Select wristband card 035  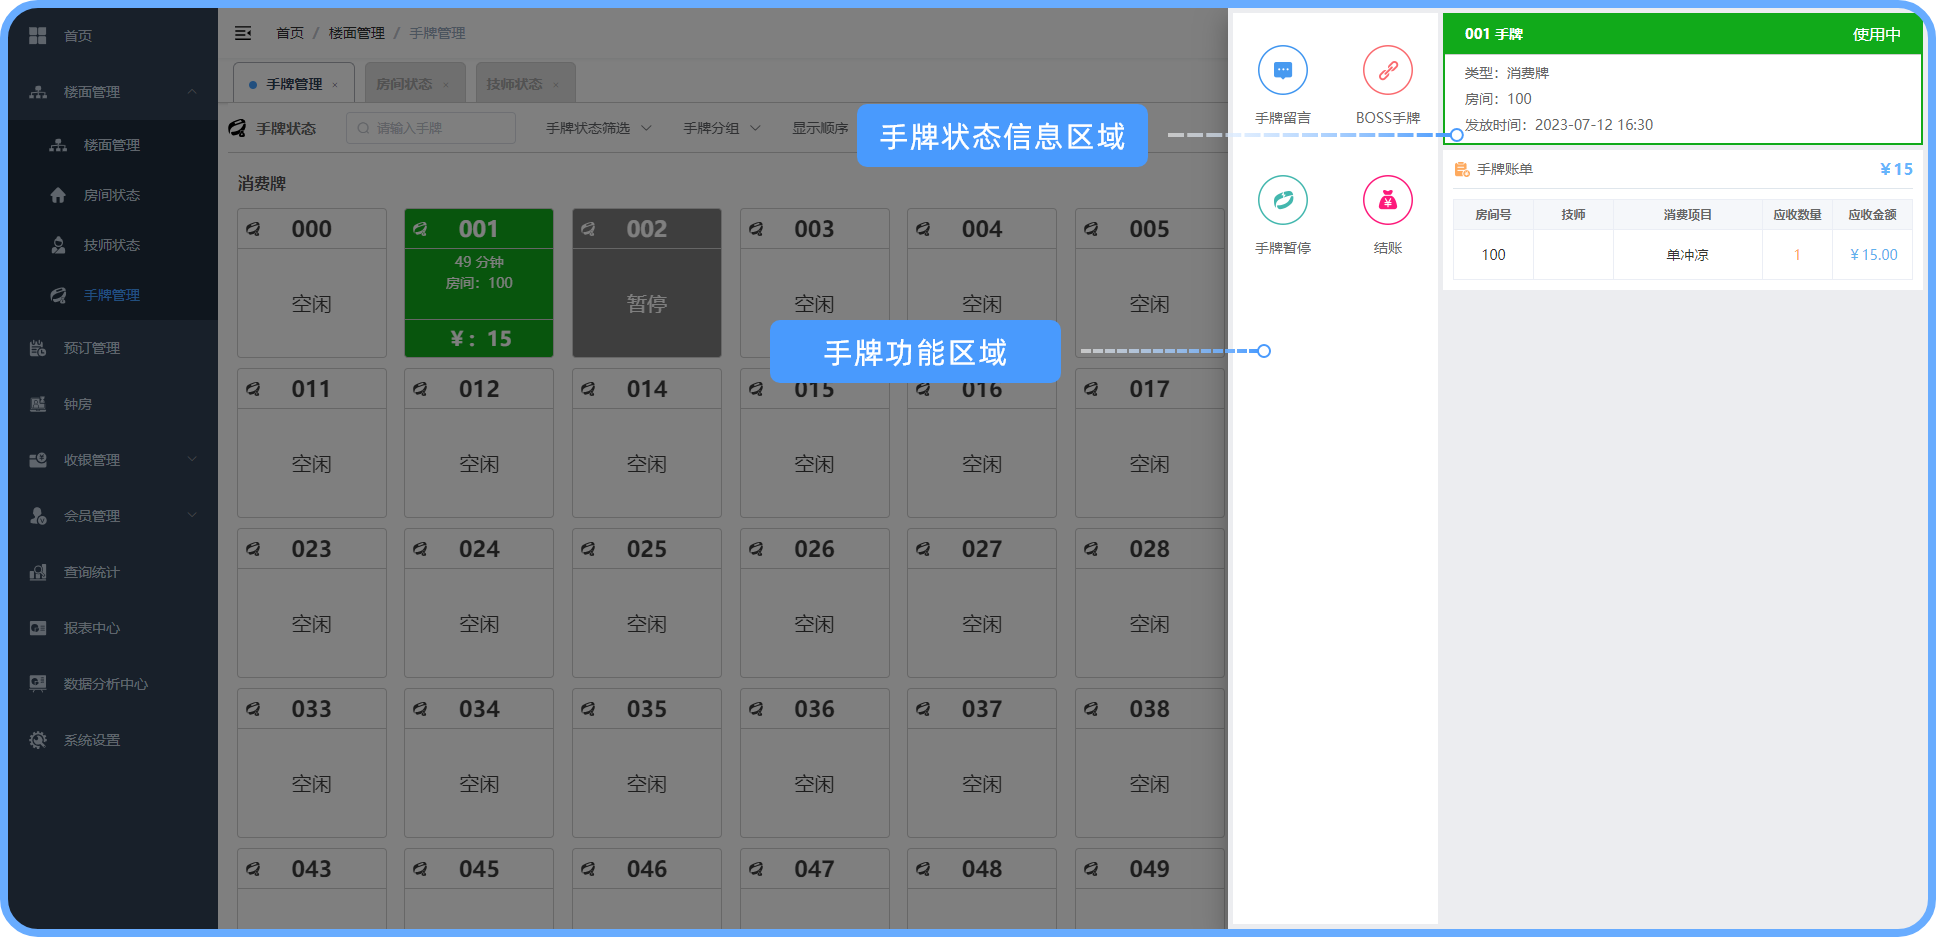click(647, 763)
